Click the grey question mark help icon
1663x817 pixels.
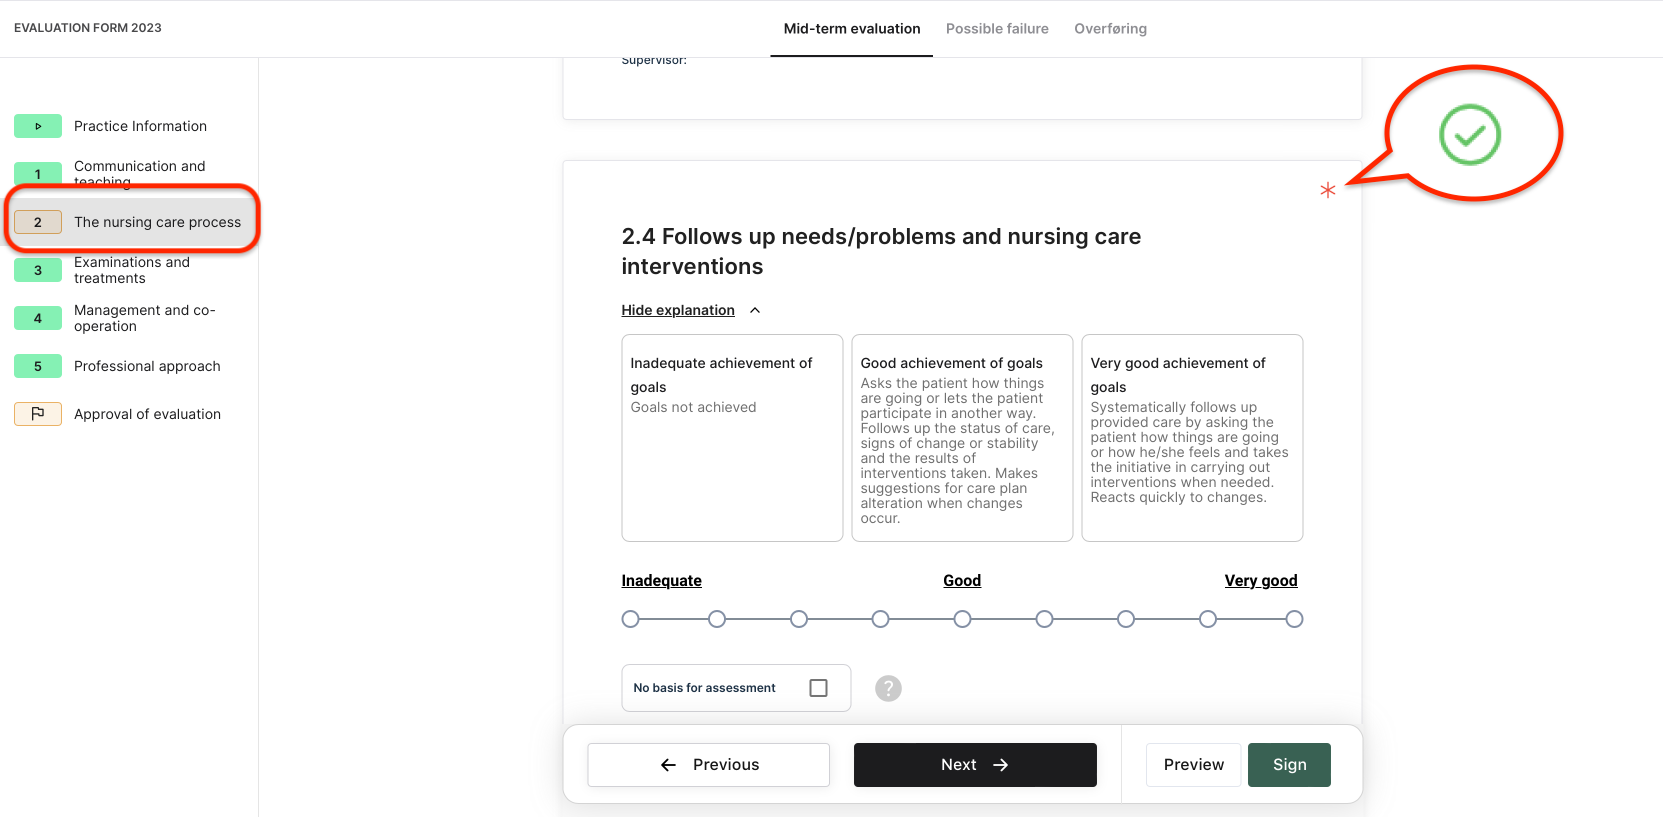[x=888, y=688]
